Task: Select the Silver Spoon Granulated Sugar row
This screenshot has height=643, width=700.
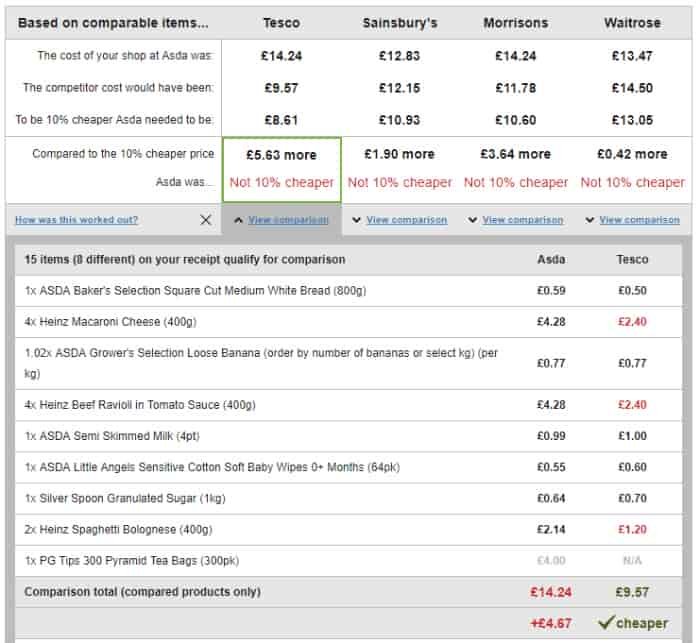Action: click(348, 499)
